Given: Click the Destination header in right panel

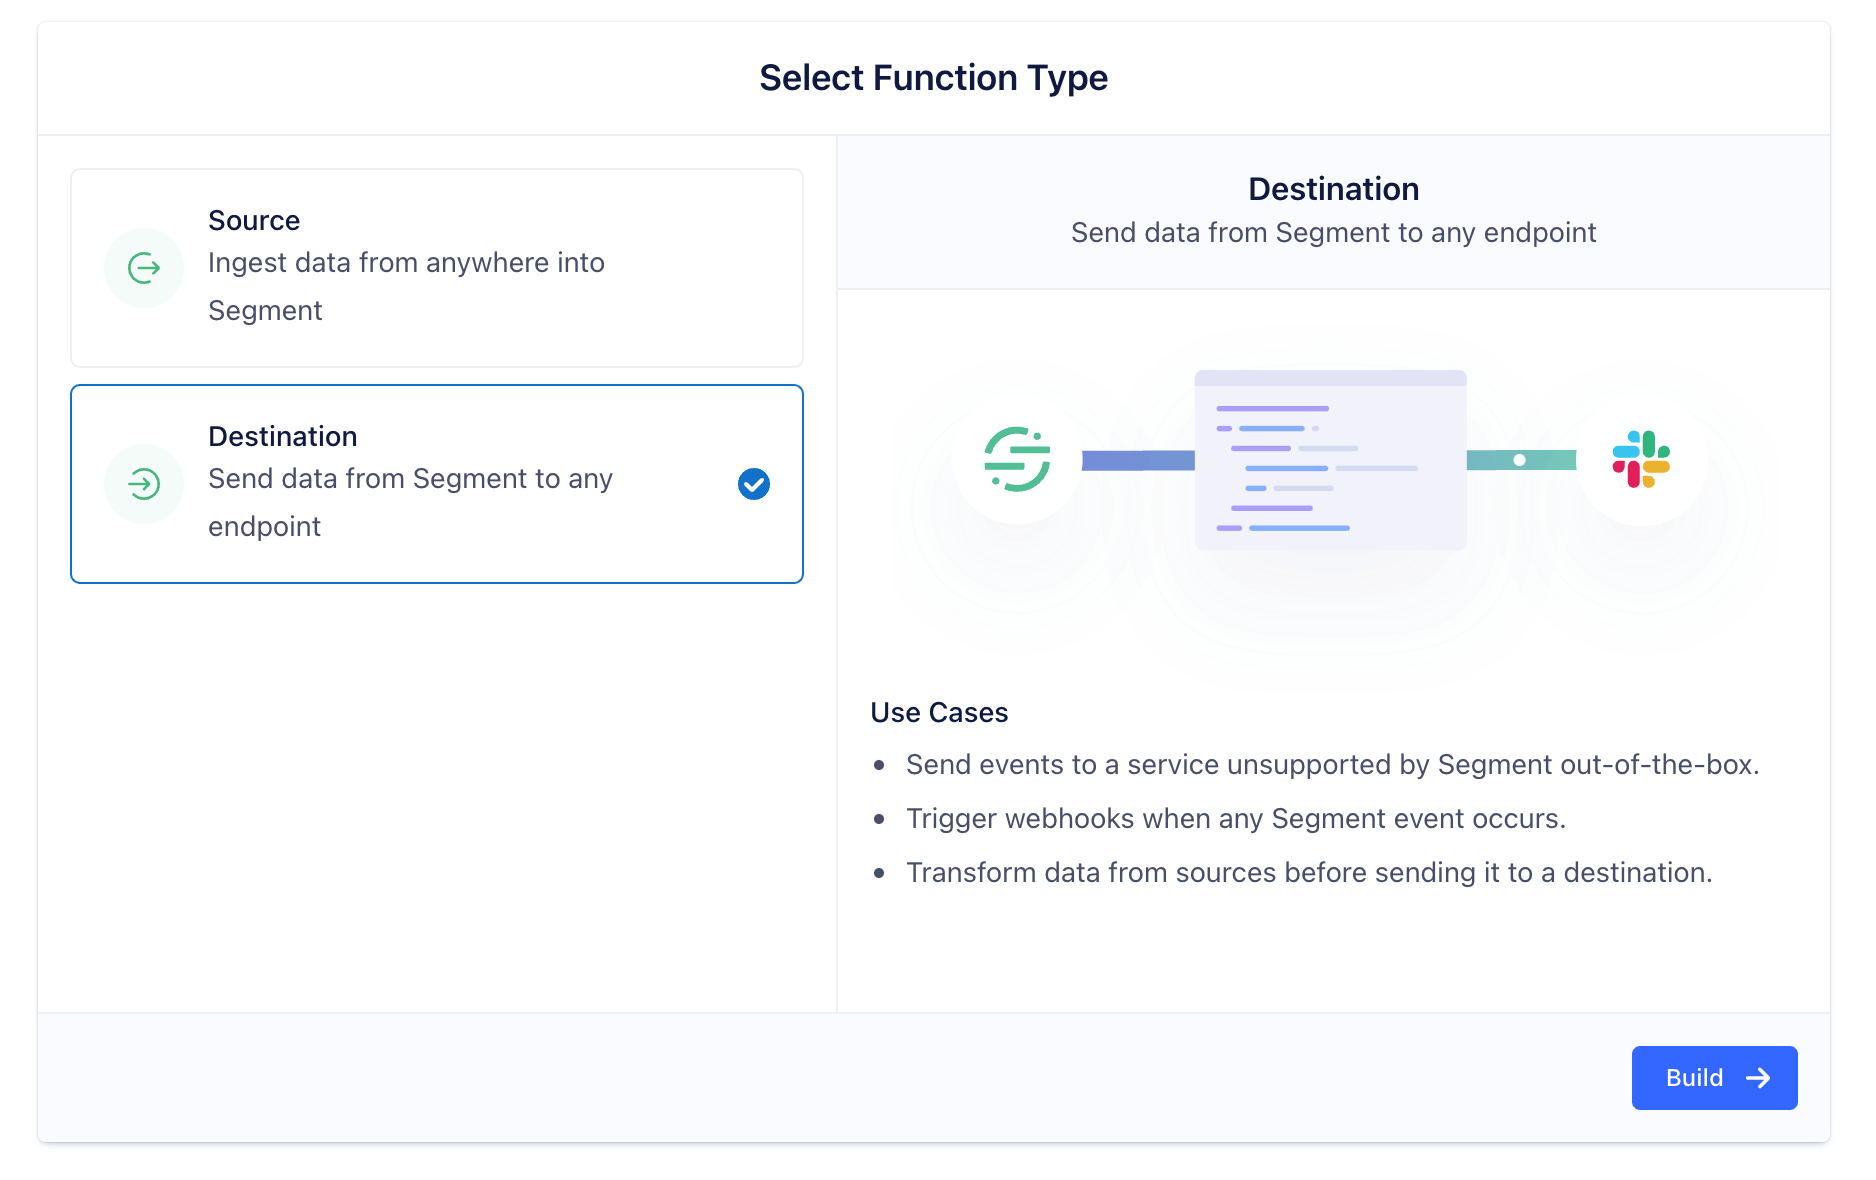Looking at the screenshot, I should (x=1332, y=188).
